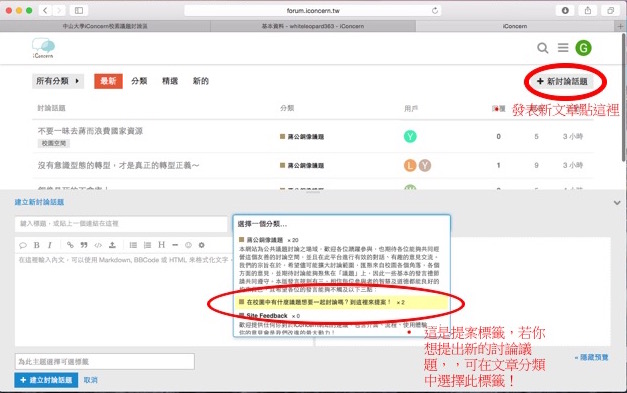
Task: Cancel the composer via 取消 link
Action: [90, 380]
